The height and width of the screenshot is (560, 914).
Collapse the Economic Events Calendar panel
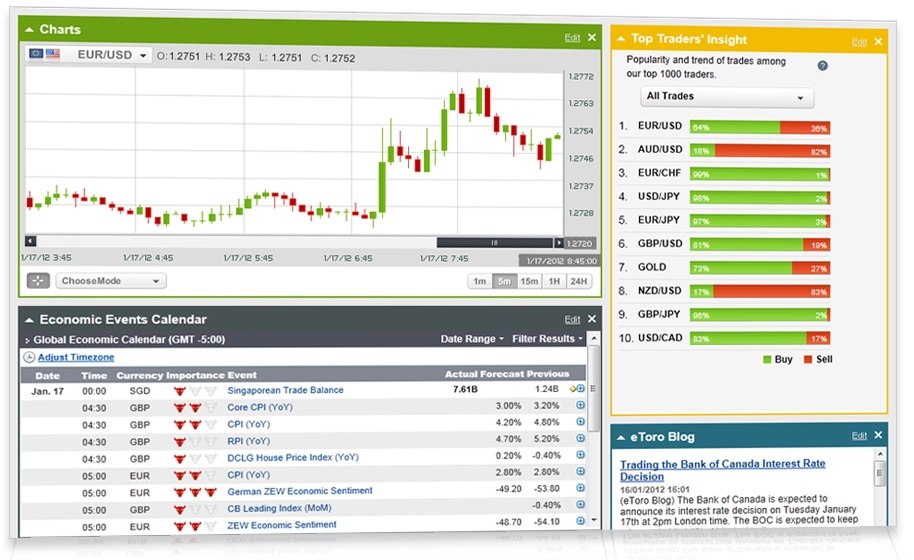29,320
